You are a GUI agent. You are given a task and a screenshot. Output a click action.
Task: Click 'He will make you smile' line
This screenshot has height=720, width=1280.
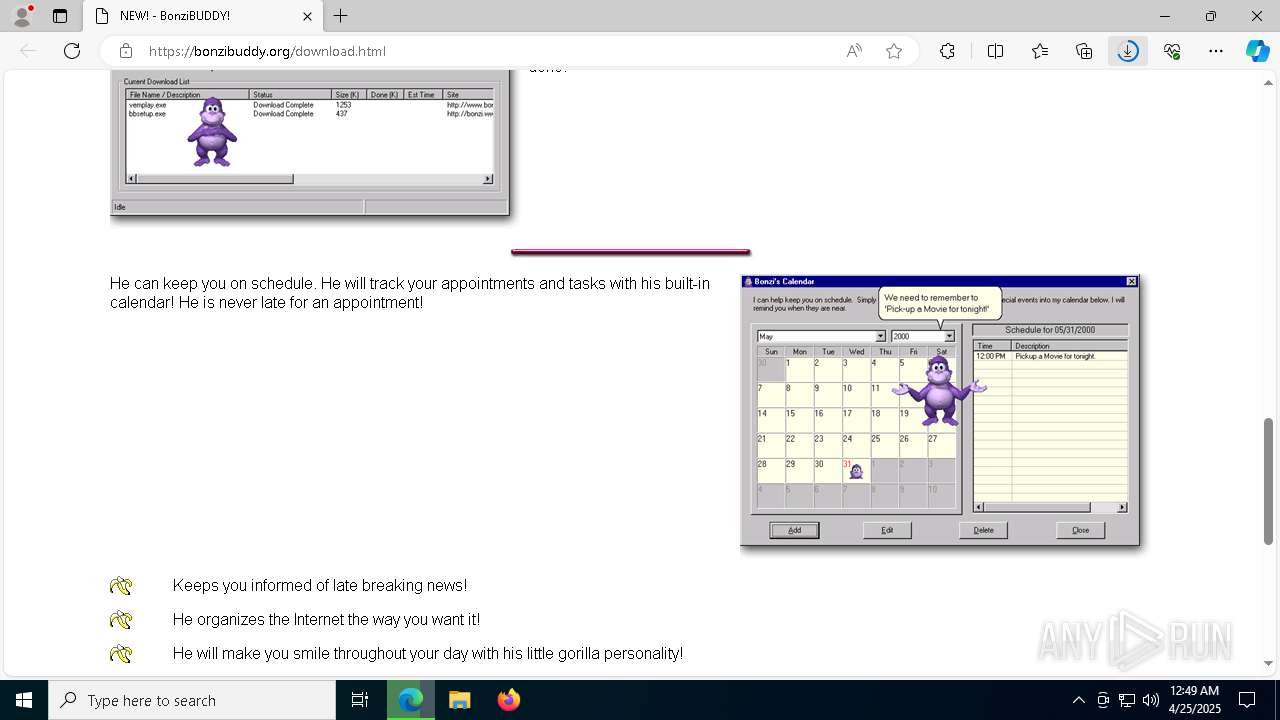[428, 654]
